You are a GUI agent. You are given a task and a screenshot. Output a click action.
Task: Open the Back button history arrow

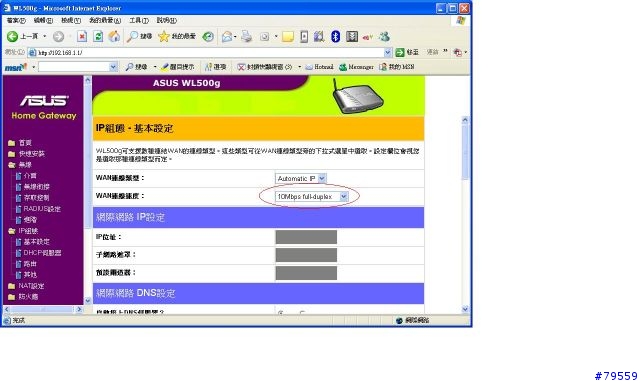[x=44, y=37]
